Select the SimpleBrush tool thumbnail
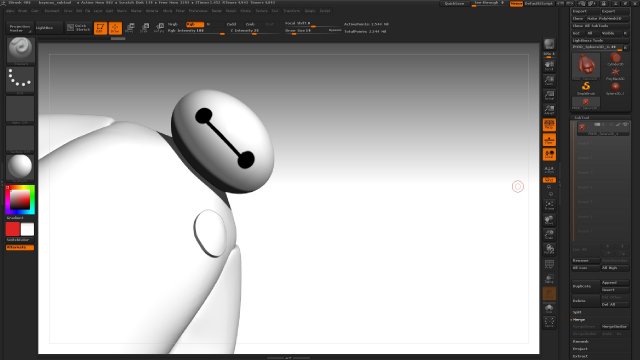This screenshot has height=360, width=640. (x=586, y=88)
